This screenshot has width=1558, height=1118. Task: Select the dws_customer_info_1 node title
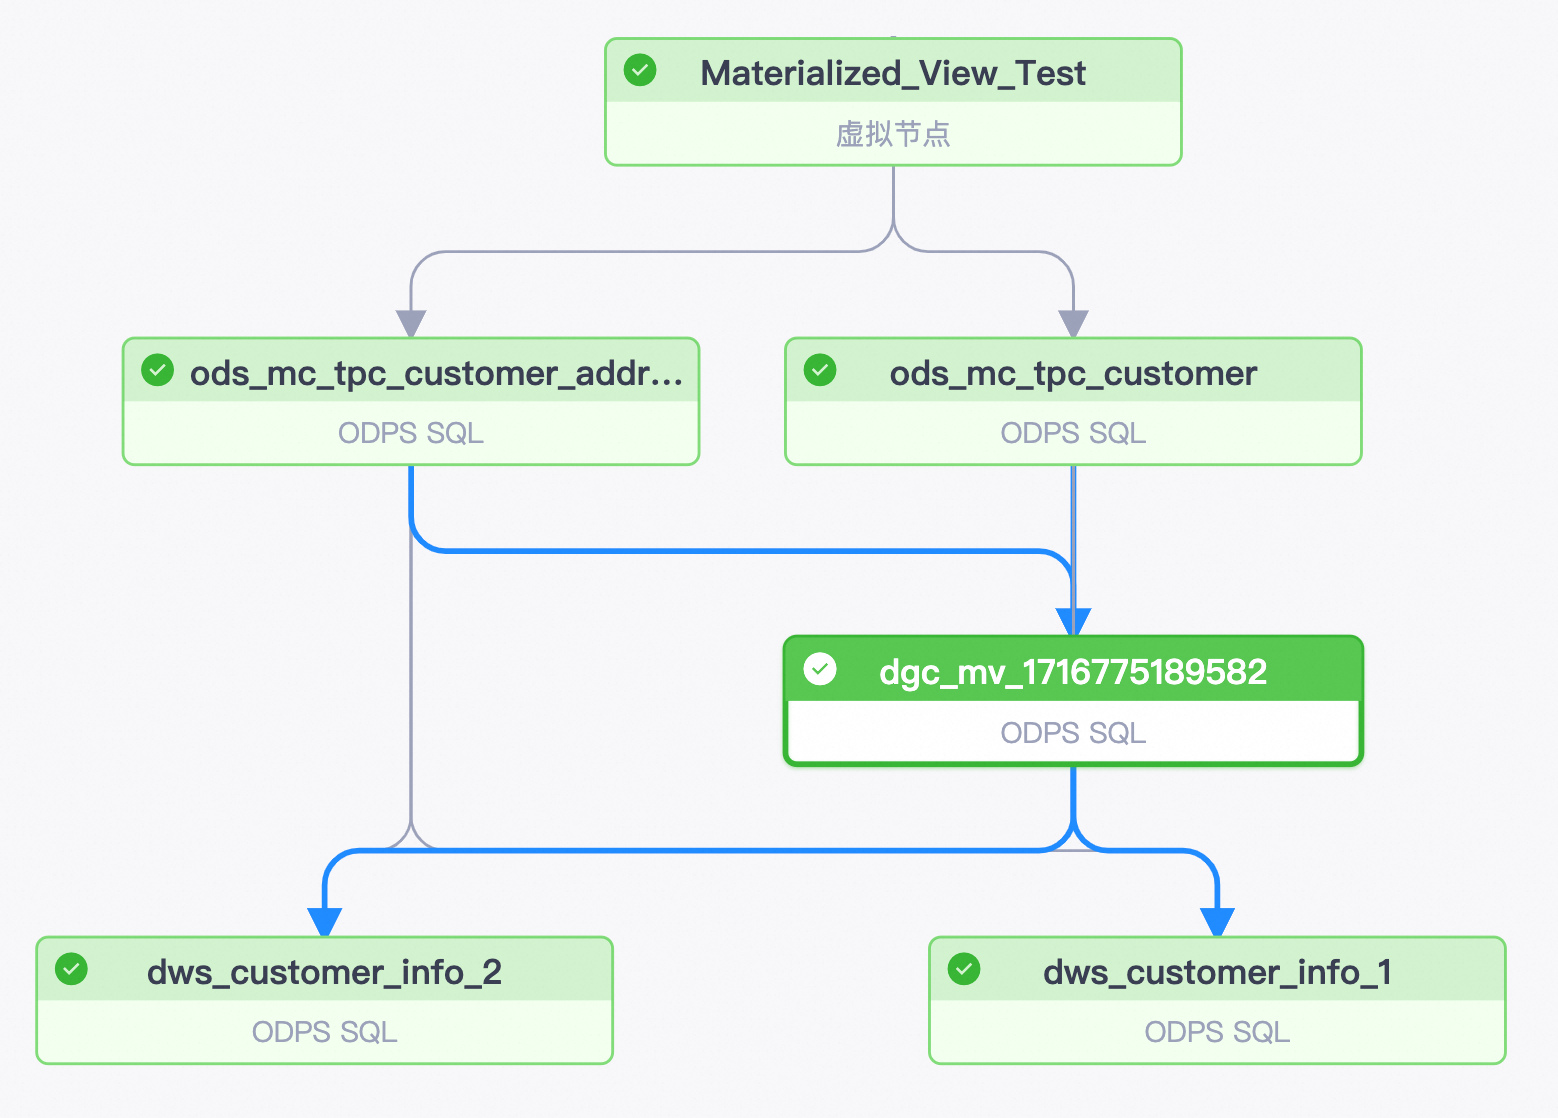click(x=1217, y=972)
